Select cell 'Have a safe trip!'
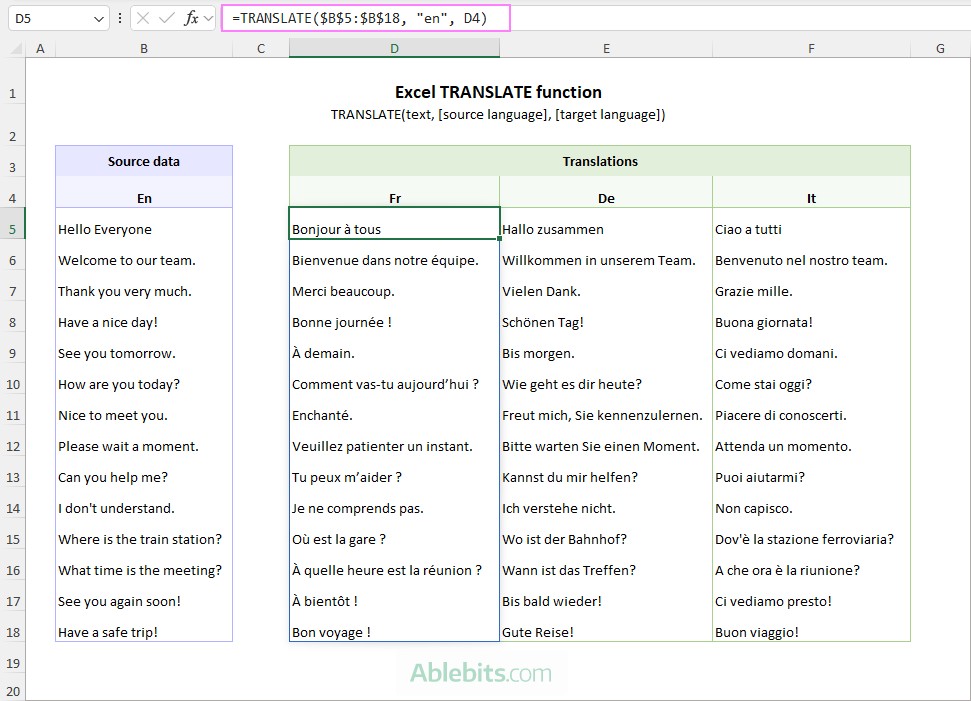This screenshot has height=701, width=971. (x=144, y=626)
